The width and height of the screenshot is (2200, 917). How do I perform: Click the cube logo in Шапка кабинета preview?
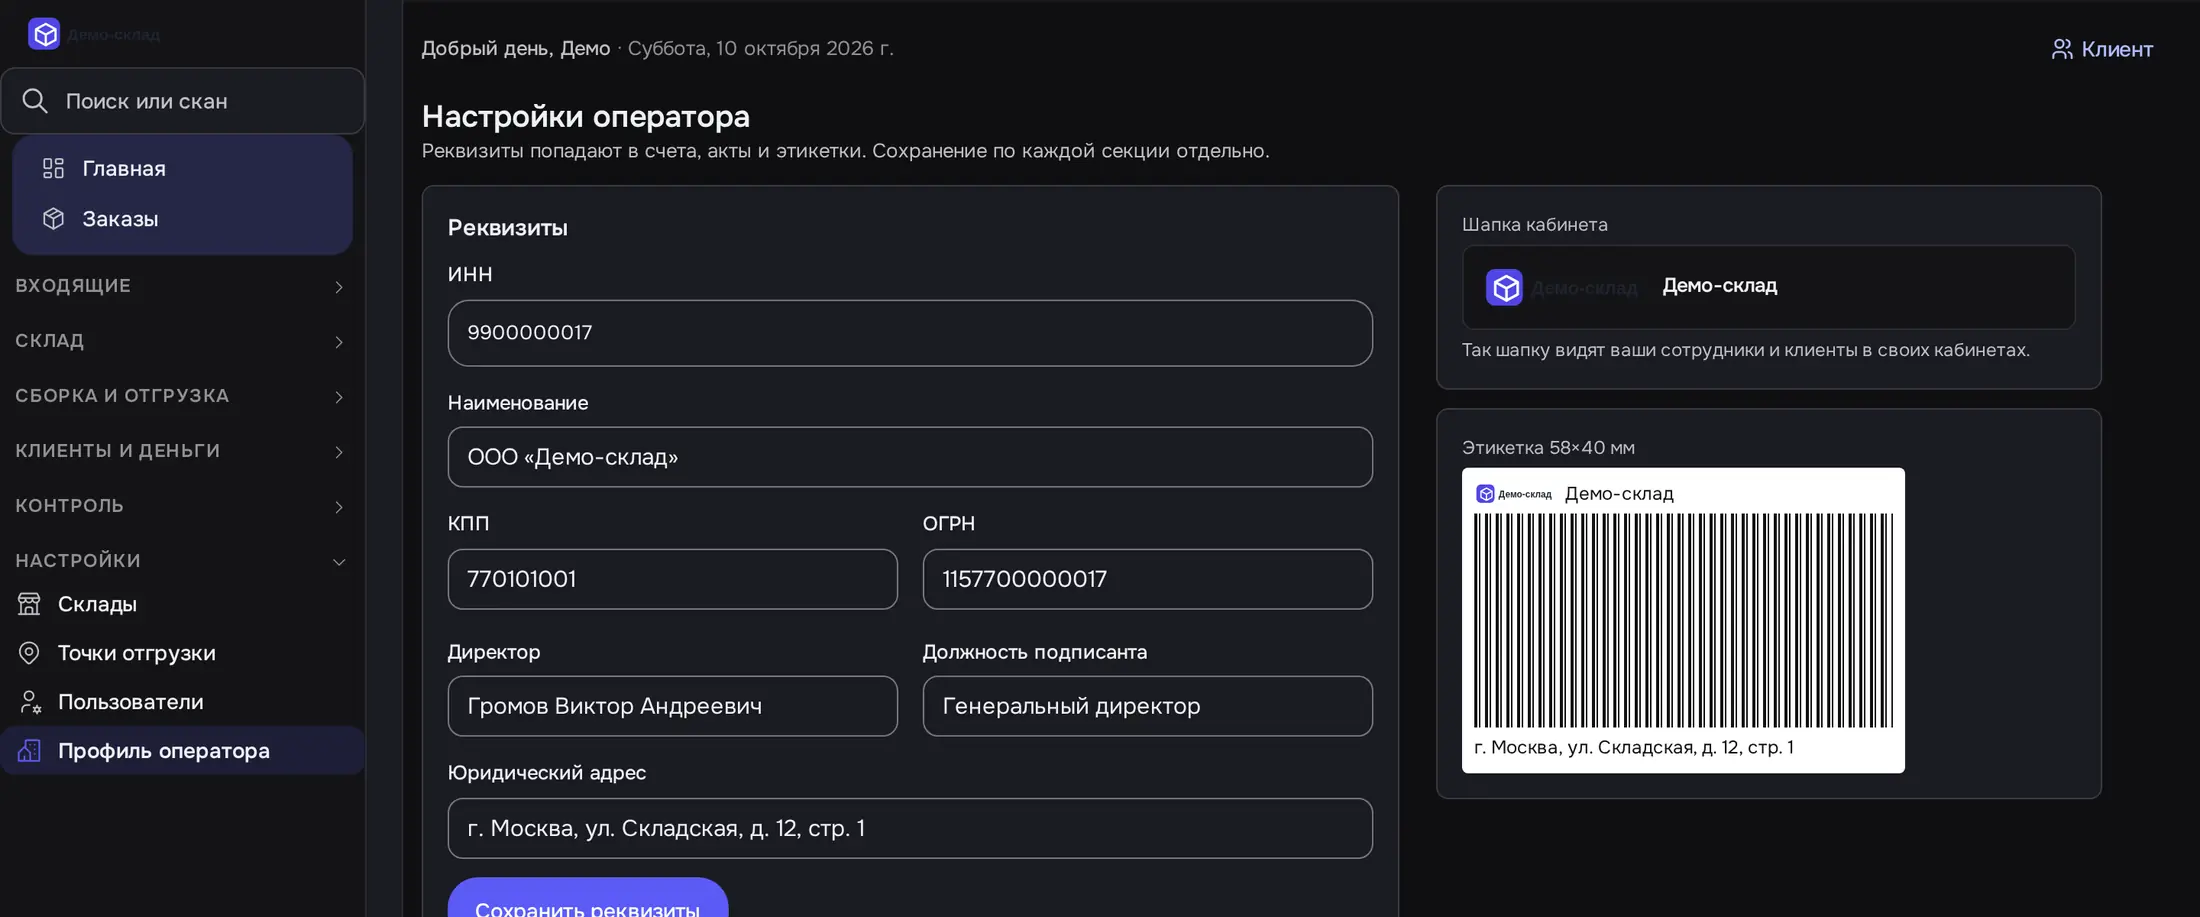pos(1504,288)
